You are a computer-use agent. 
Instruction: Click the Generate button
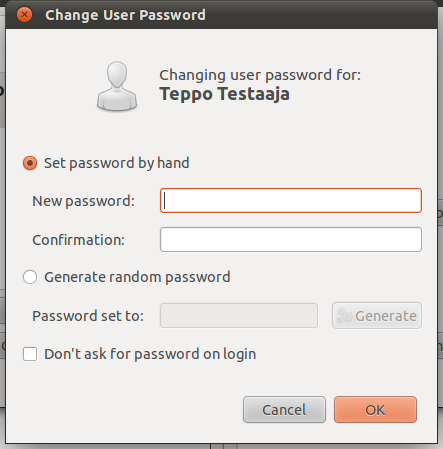(377, 315)
